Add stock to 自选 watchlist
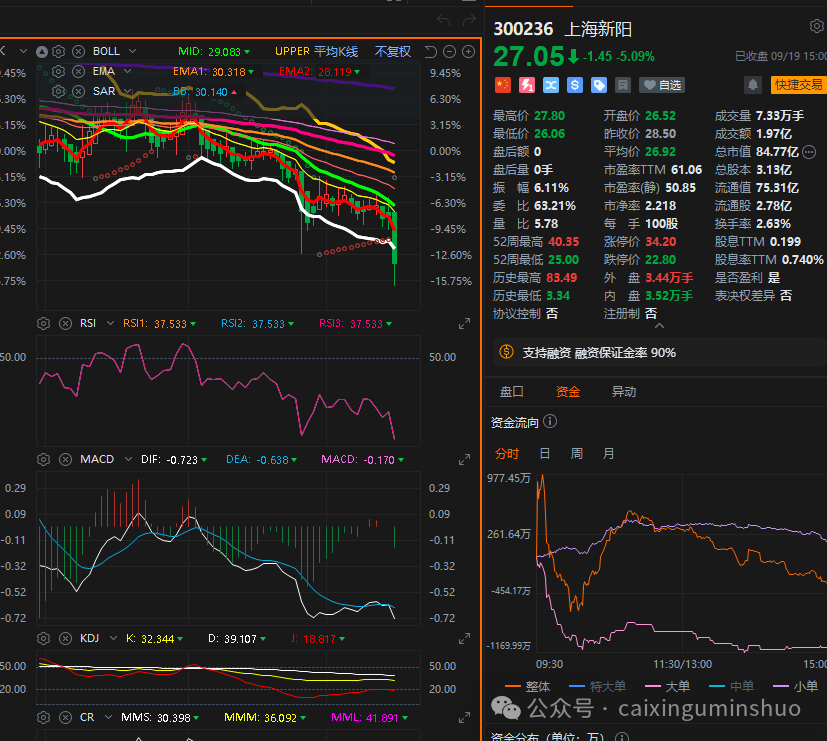The height and width of the screenshot is (741, 827). point(662,85)
